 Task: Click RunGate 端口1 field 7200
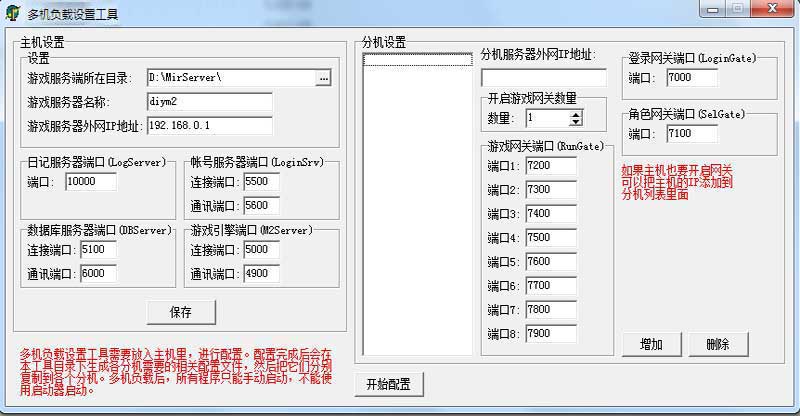coord(551,166)
